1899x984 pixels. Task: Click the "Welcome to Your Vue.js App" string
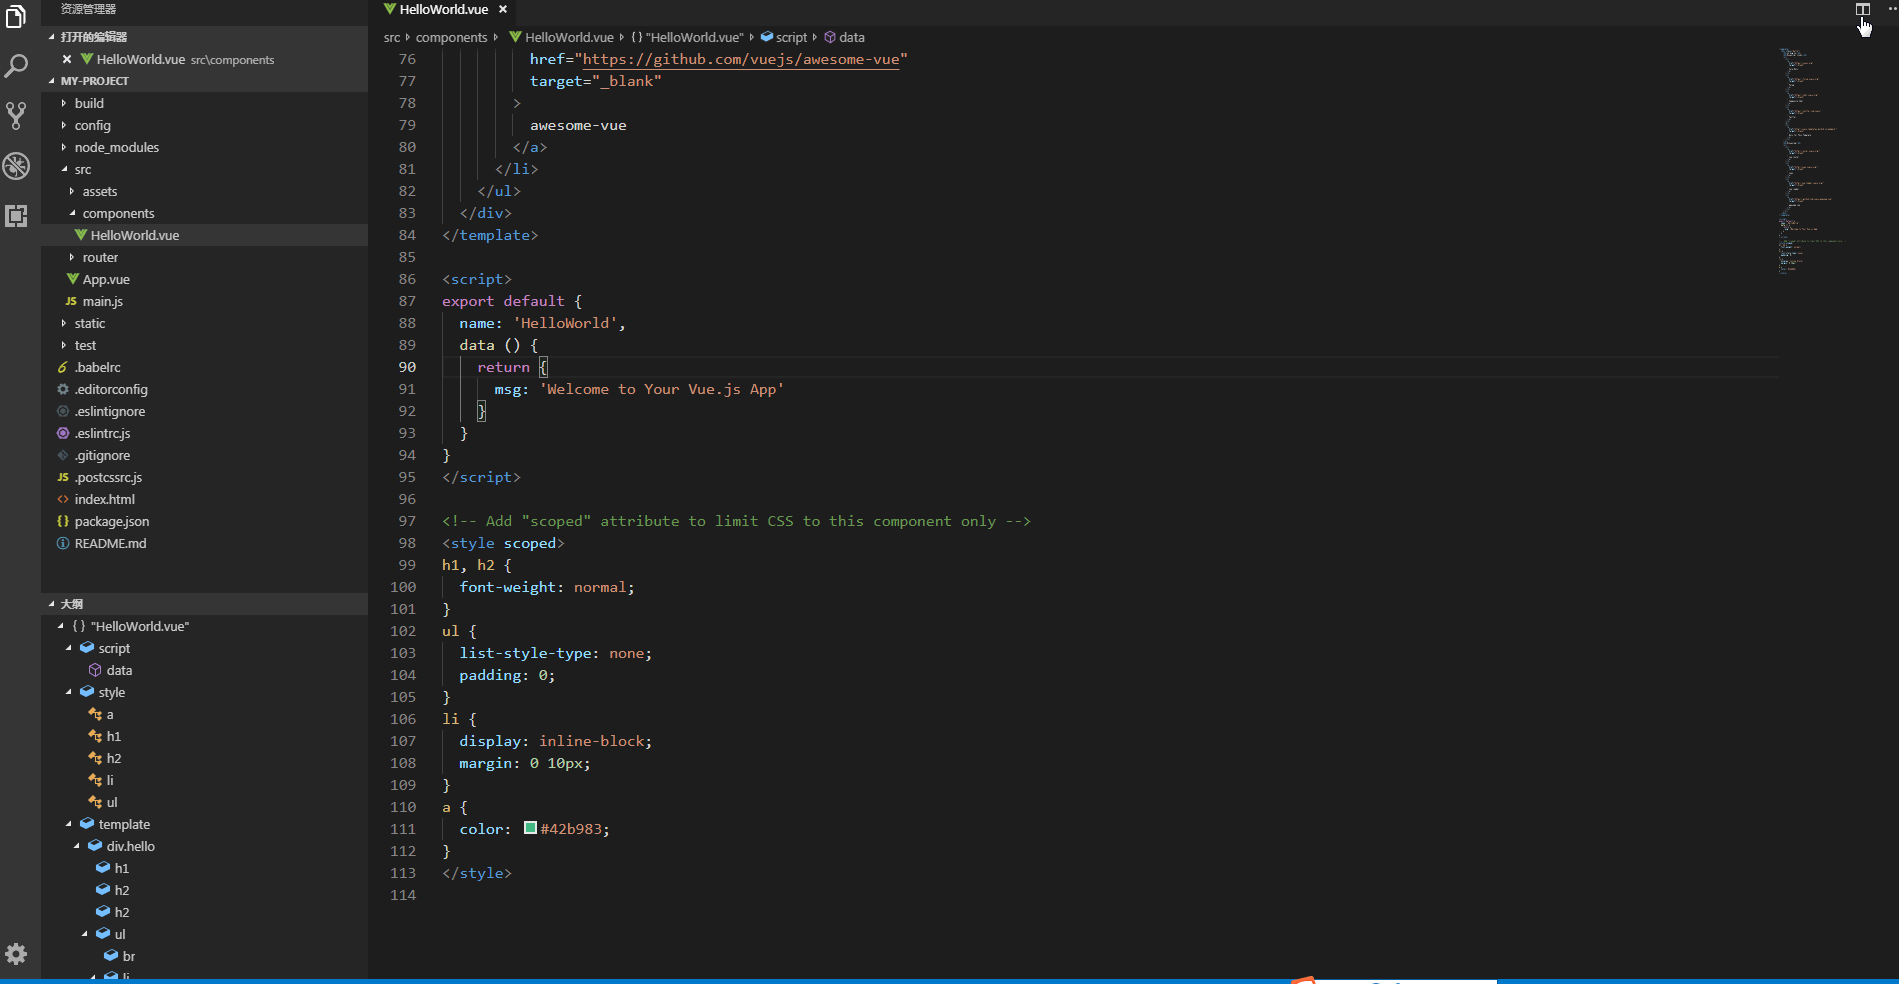tap(662, 389)
